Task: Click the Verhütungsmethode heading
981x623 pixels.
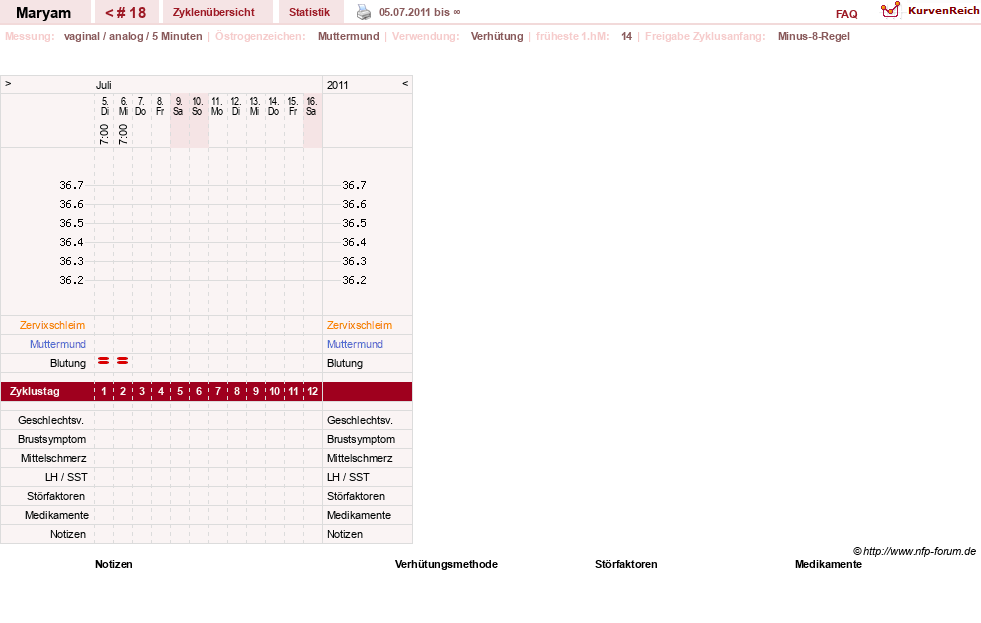Action: (446, 564)
